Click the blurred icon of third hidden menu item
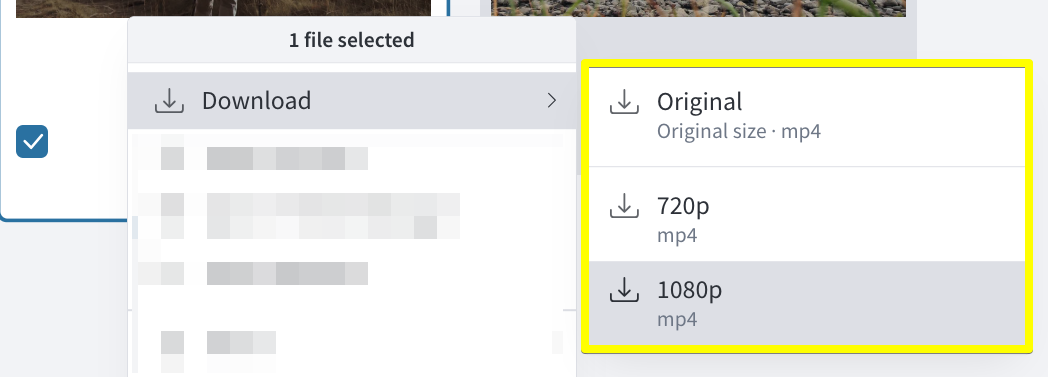Viewport: 1048px width, 377px height. click(172, 273)
